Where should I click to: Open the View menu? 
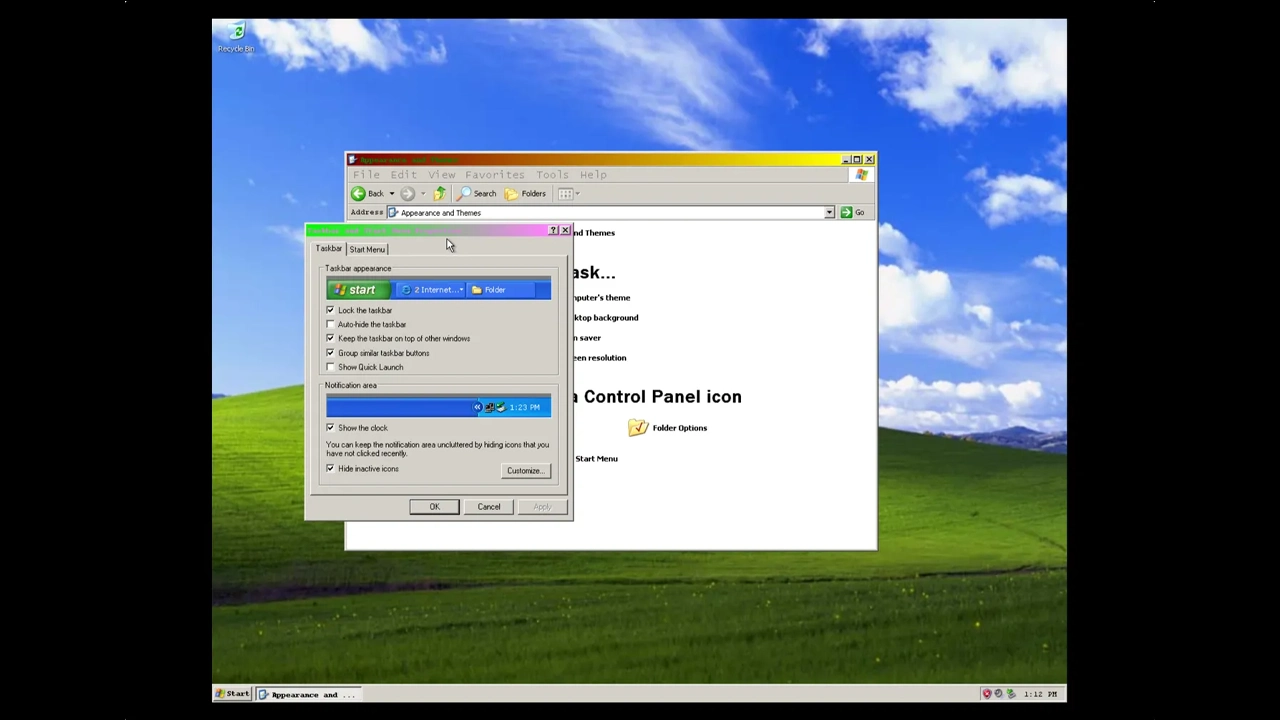pyautogui.click(x=441, y=175)
